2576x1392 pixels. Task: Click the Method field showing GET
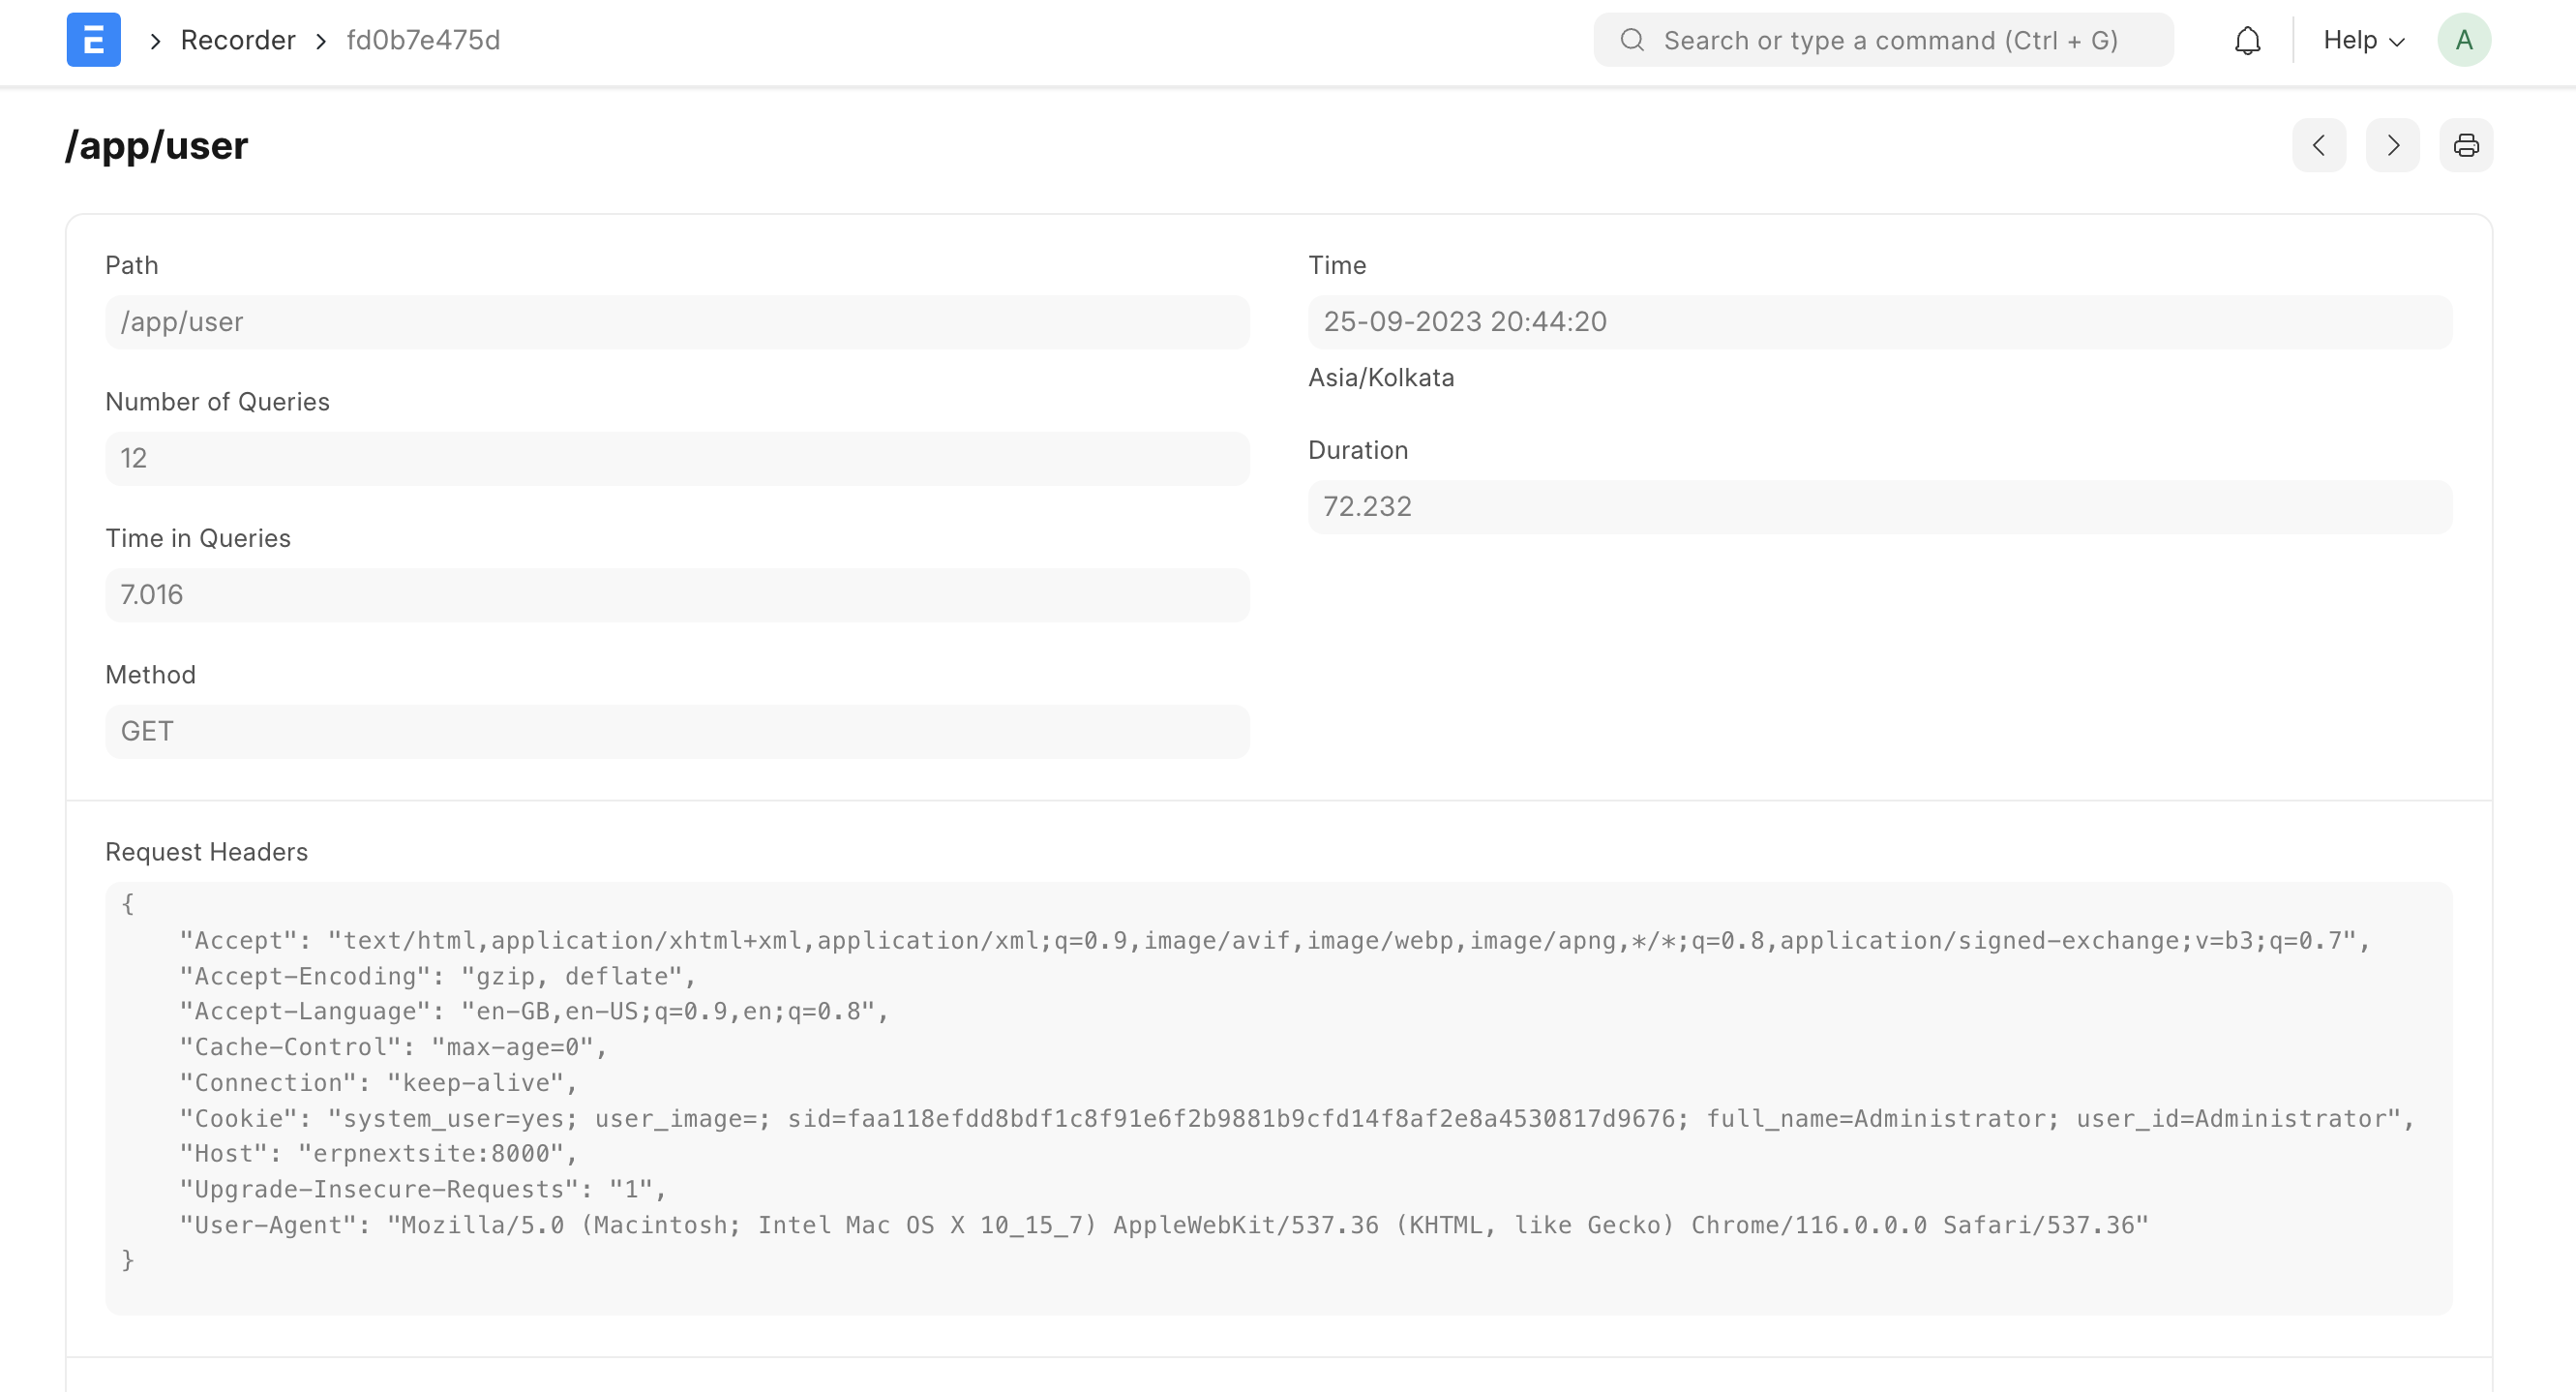pyautogui.click(x=677, y=730)
